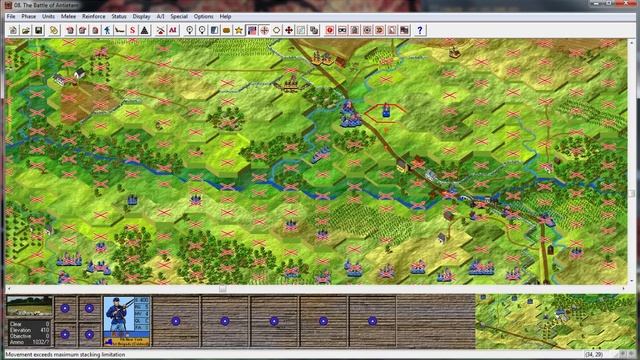The height and width of the screenshot is (360, 640).
Task: Open the Display menu
Action: click(x=141, y=16)
